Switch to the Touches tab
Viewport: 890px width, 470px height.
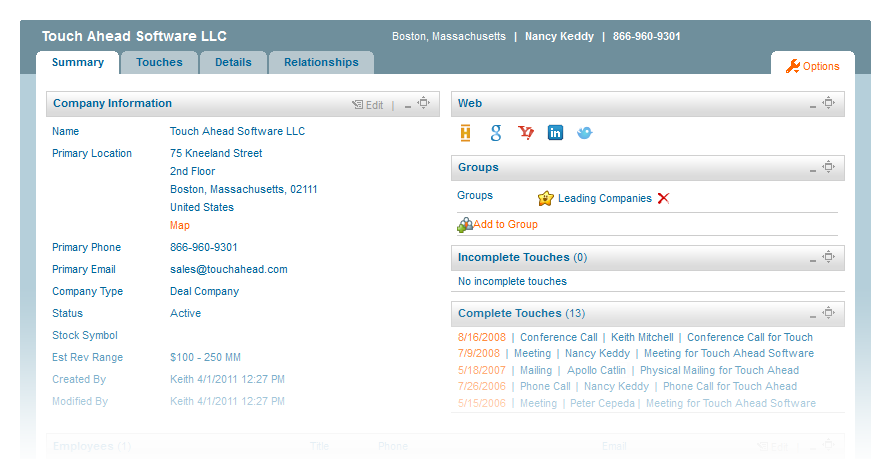pyautogui.click(x=159, y=62)
